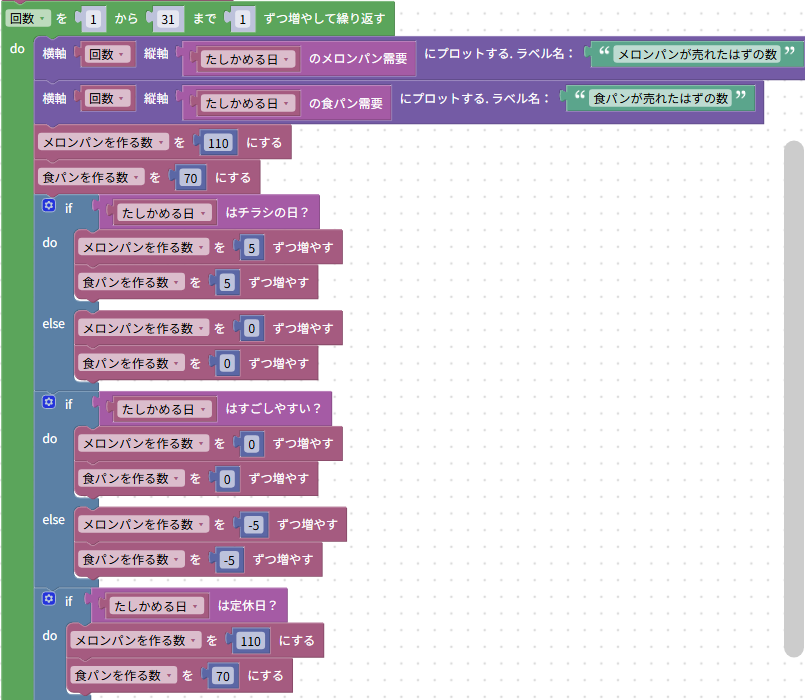805x700 pixels.
Task: Click the loop end value 31
Action: click(167, 18)
